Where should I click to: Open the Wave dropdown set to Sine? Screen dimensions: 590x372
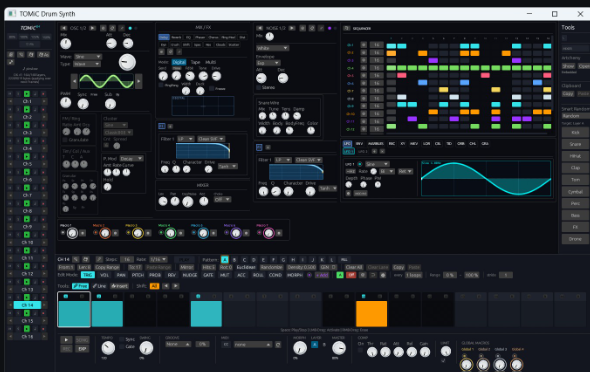coord(88,56)
